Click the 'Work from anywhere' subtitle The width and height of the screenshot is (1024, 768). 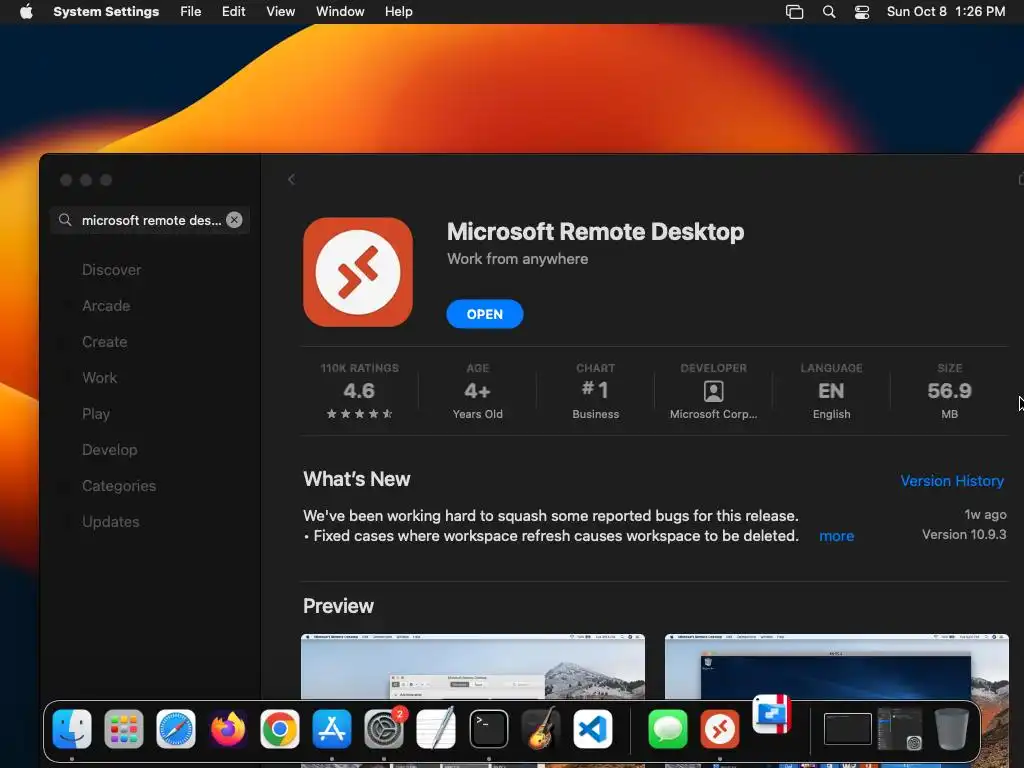(x=517, y=259)
